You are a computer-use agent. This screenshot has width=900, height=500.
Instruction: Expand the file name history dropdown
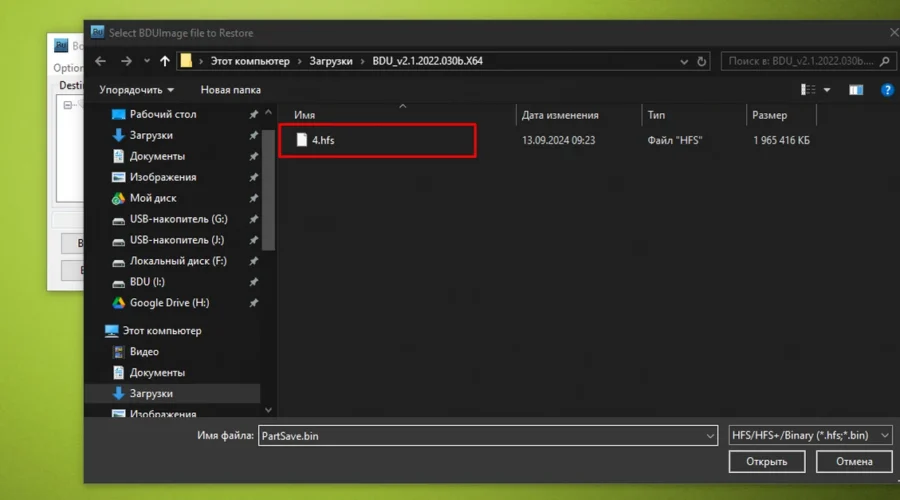[710, 436]
